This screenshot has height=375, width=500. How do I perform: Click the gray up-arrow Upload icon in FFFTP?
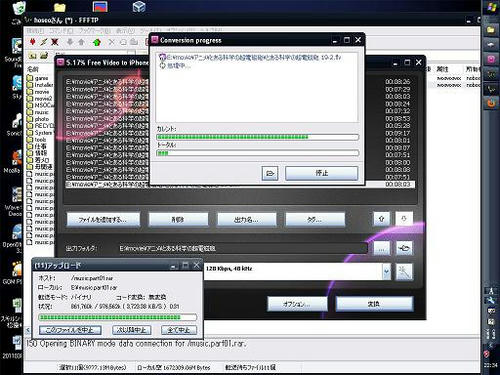(x=81, y=42)
